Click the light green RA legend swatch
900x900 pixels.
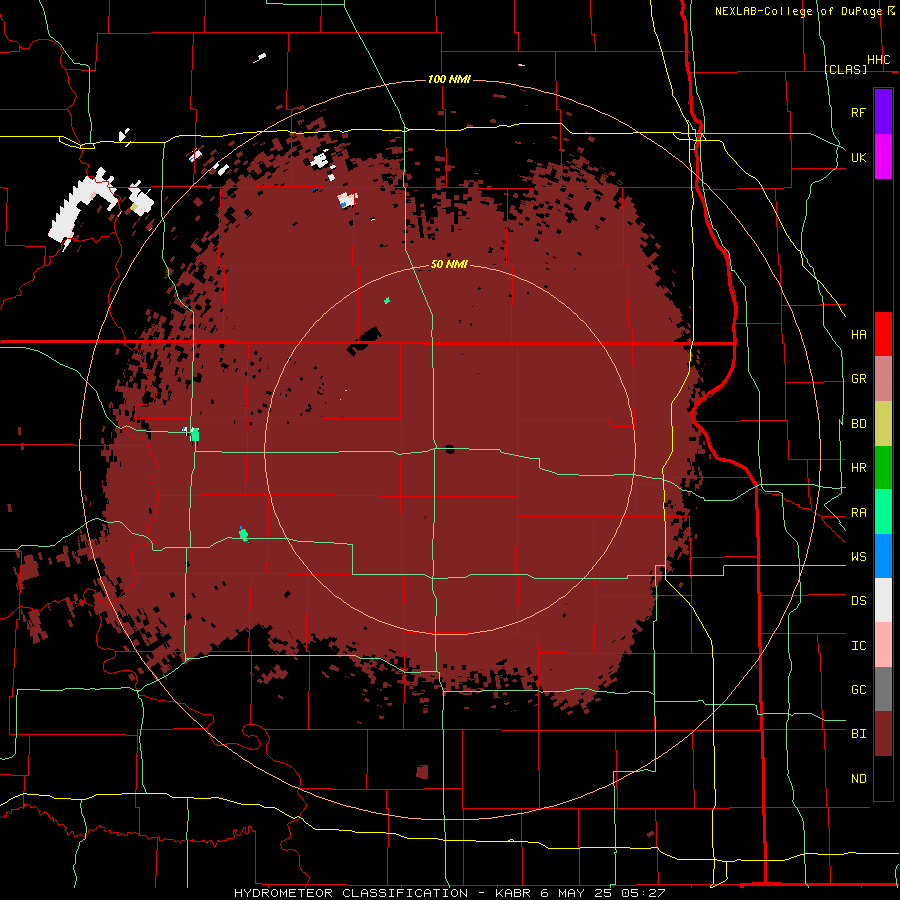pos(883,512)
